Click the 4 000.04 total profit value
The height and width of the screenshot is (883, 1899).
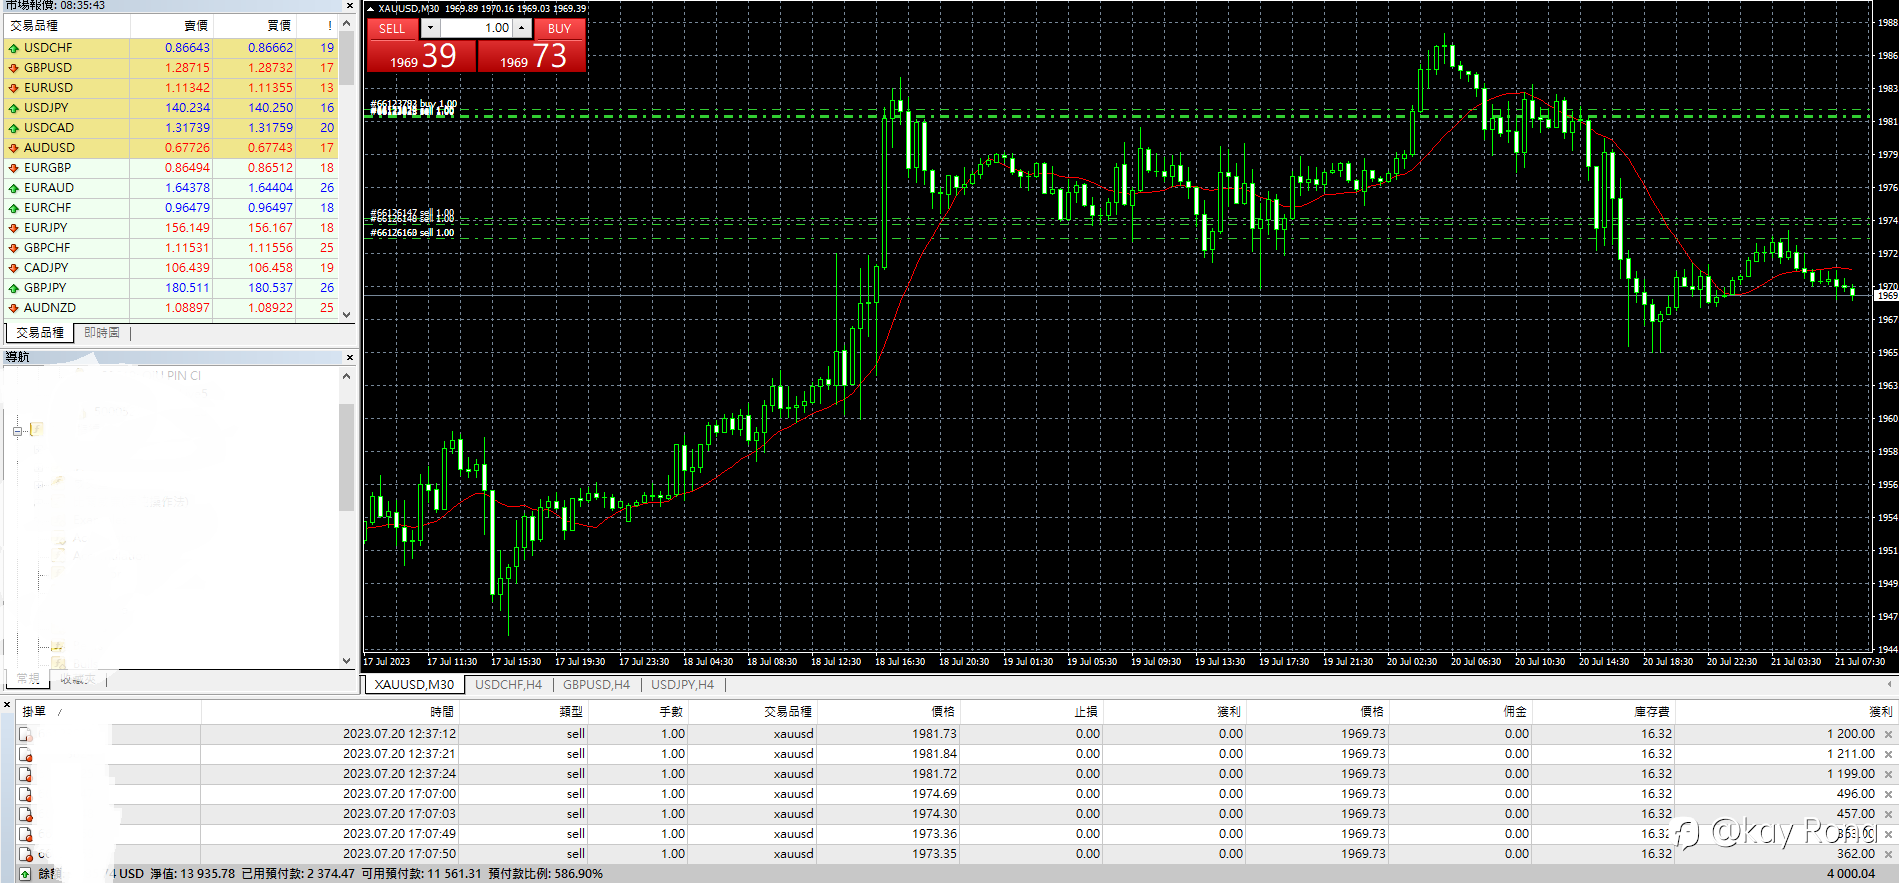(1851, 874)
